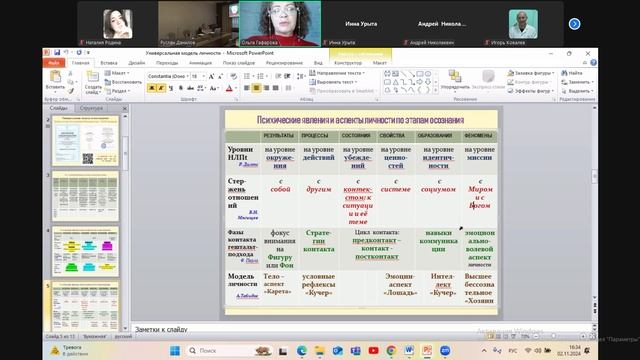Increase font size with the large A
640x360 pixels.
211,76
